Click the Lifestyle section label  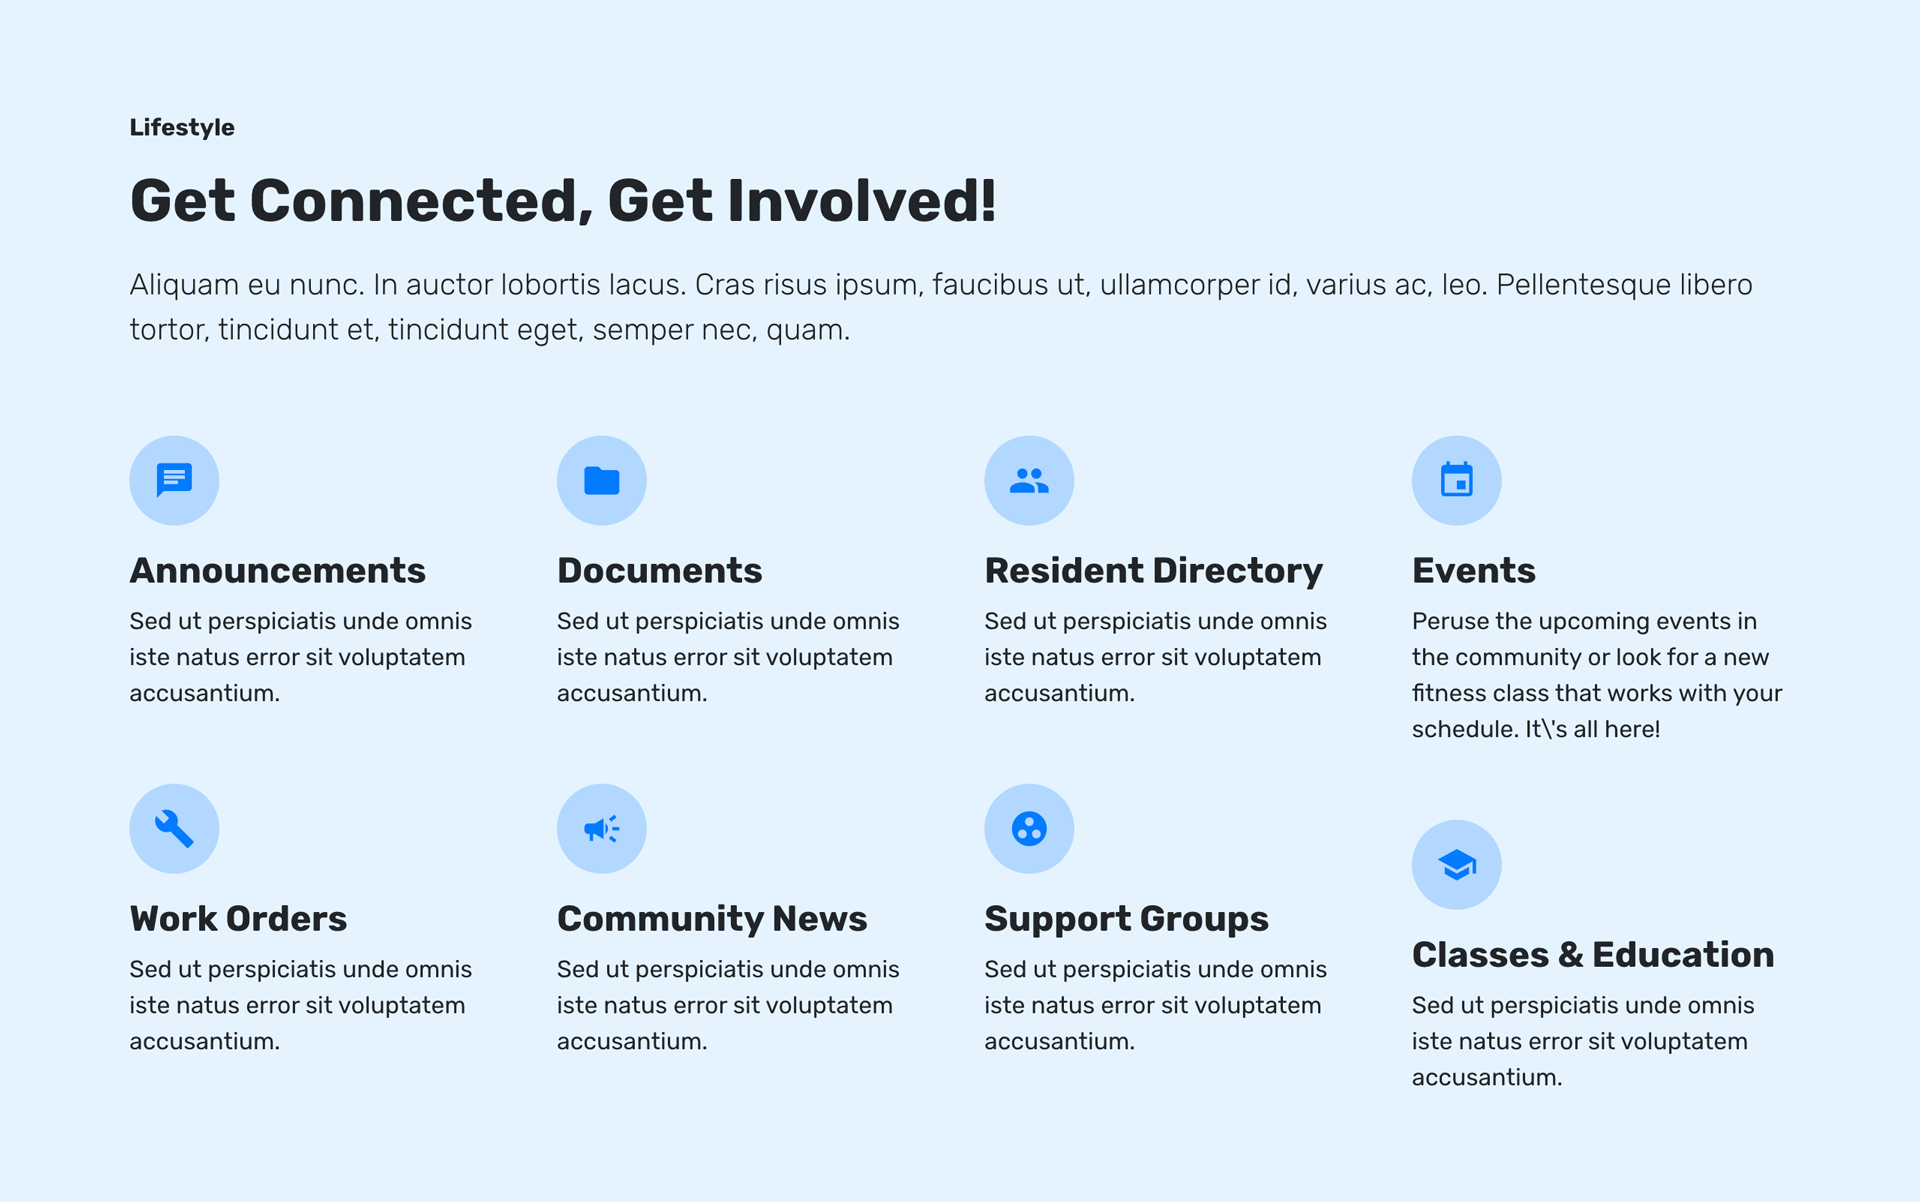pos(182,127)
